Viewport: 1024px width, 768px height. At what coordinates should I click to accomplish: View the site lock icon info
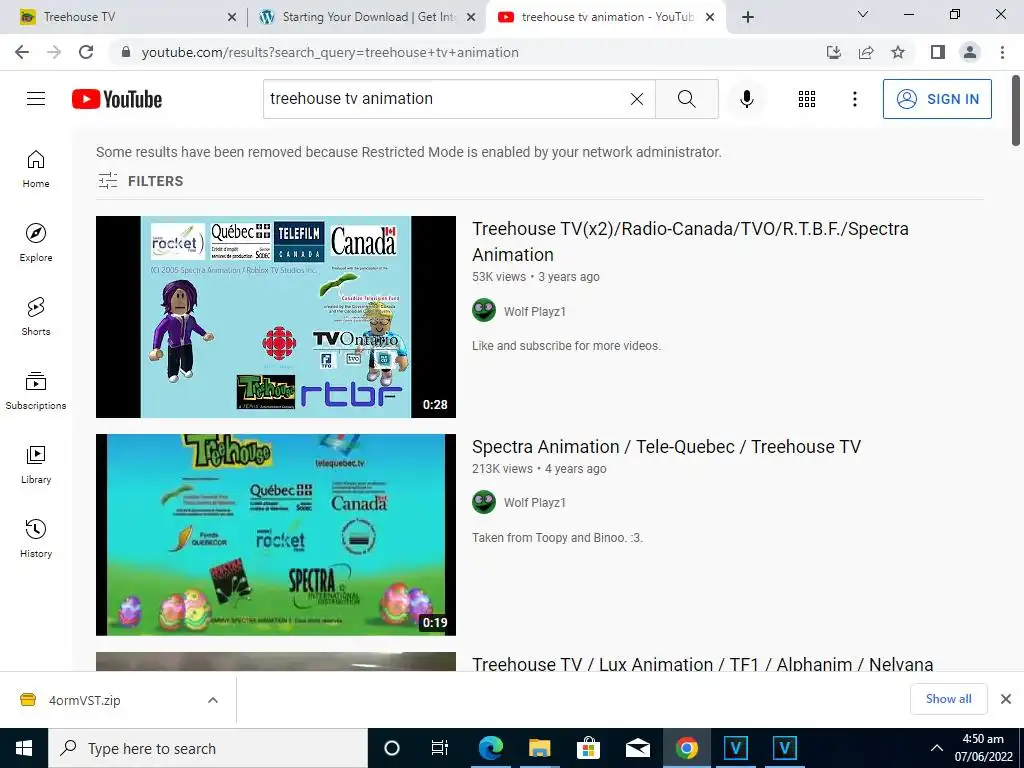click(x=126, y=52)
